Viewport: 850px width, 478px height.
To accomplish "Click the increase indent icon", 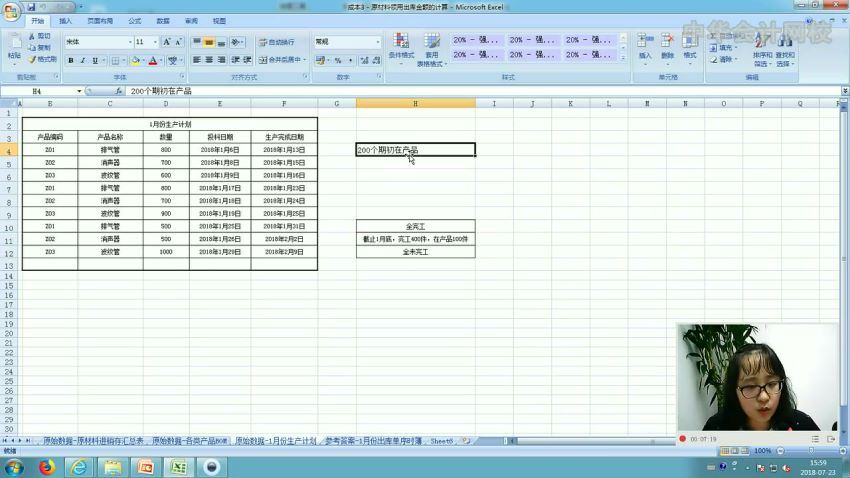I will click(247, 60).
